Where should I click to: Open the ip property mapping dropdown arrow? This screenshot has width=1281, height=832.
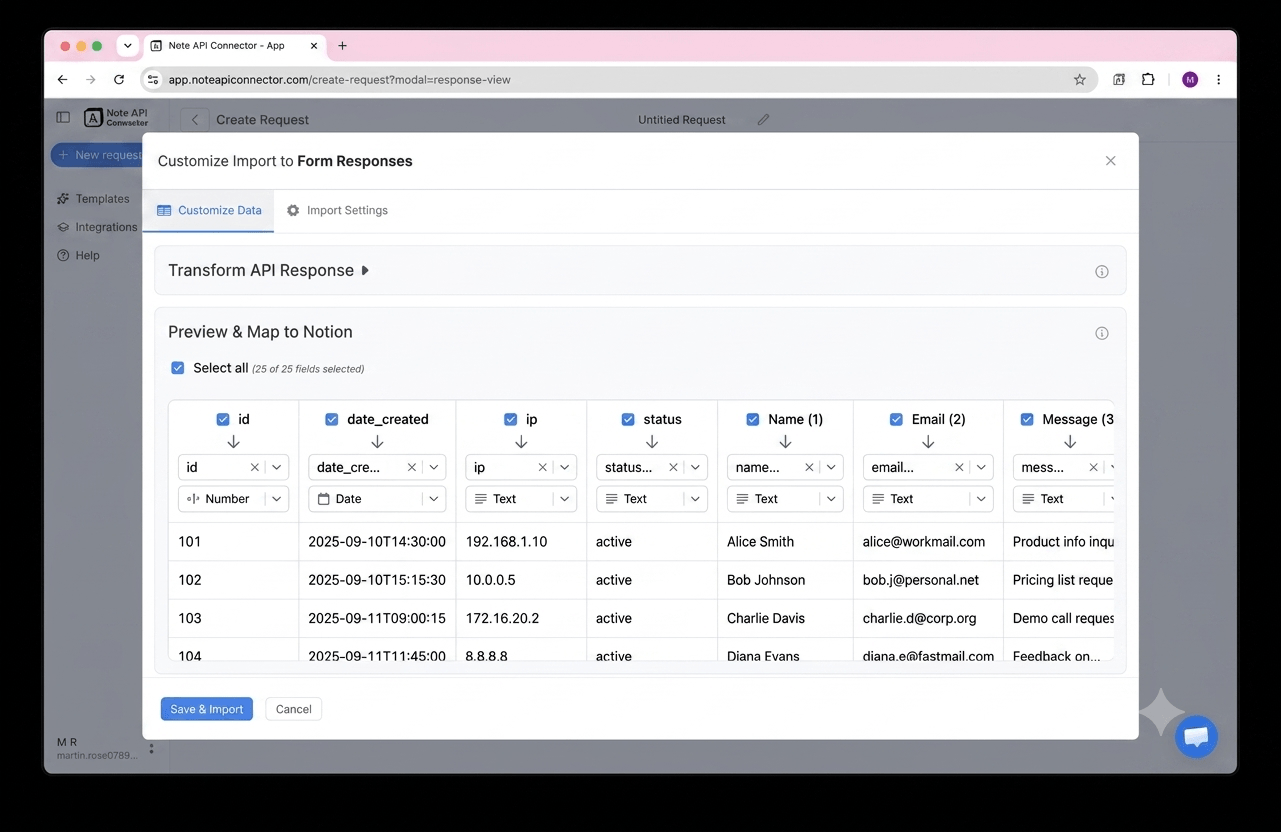coord(565,467)
